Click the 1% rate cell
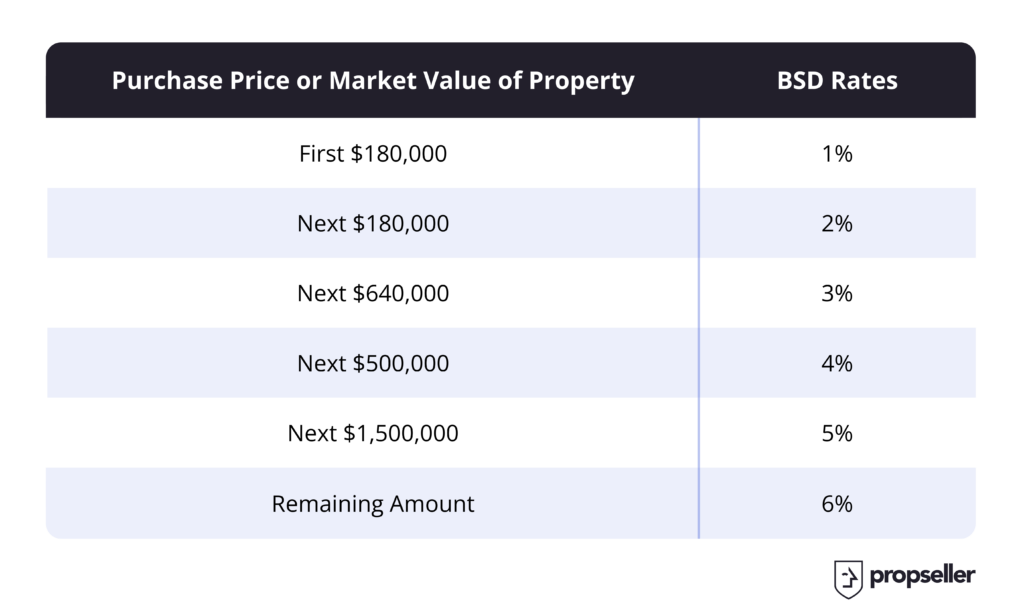The height and width of the screenshot is (614, 1024). [x=837, y=154]
